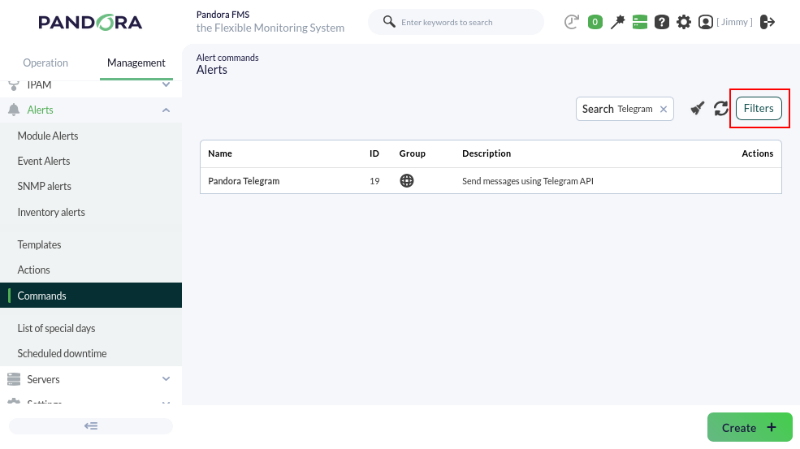
Task: Click the Group column header
Action: click(x=412, y=154)
